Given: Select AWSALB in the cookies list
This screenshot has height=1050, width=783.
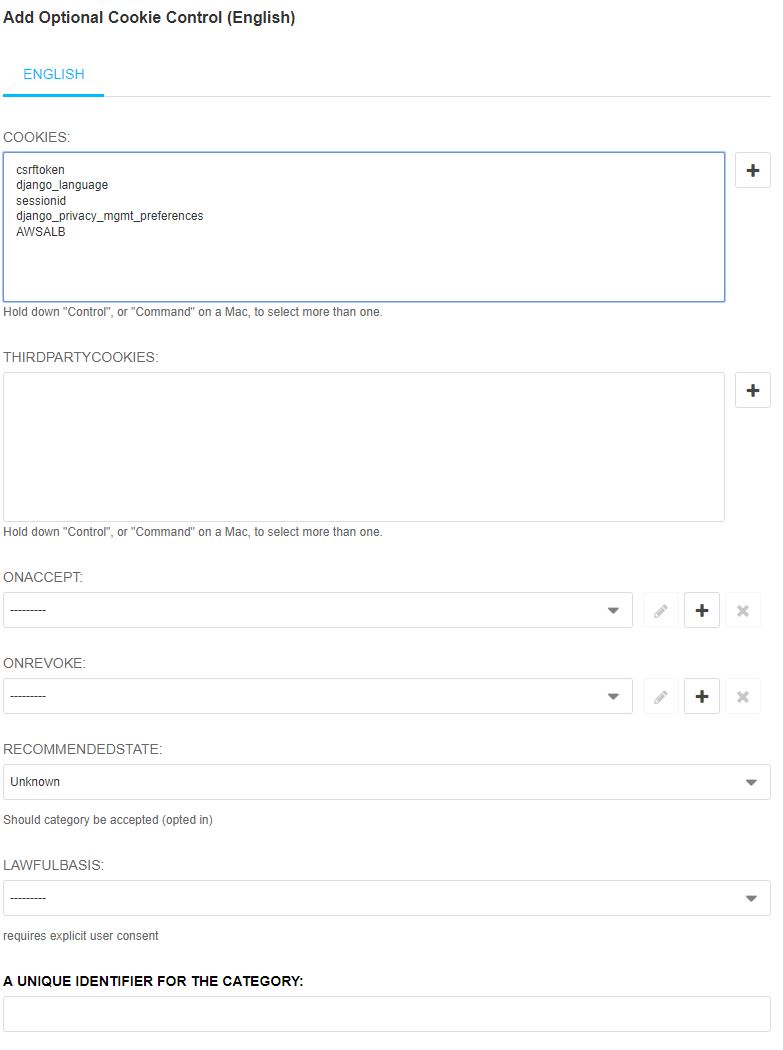Looking at the screenshot, I should tap(40, 232).
